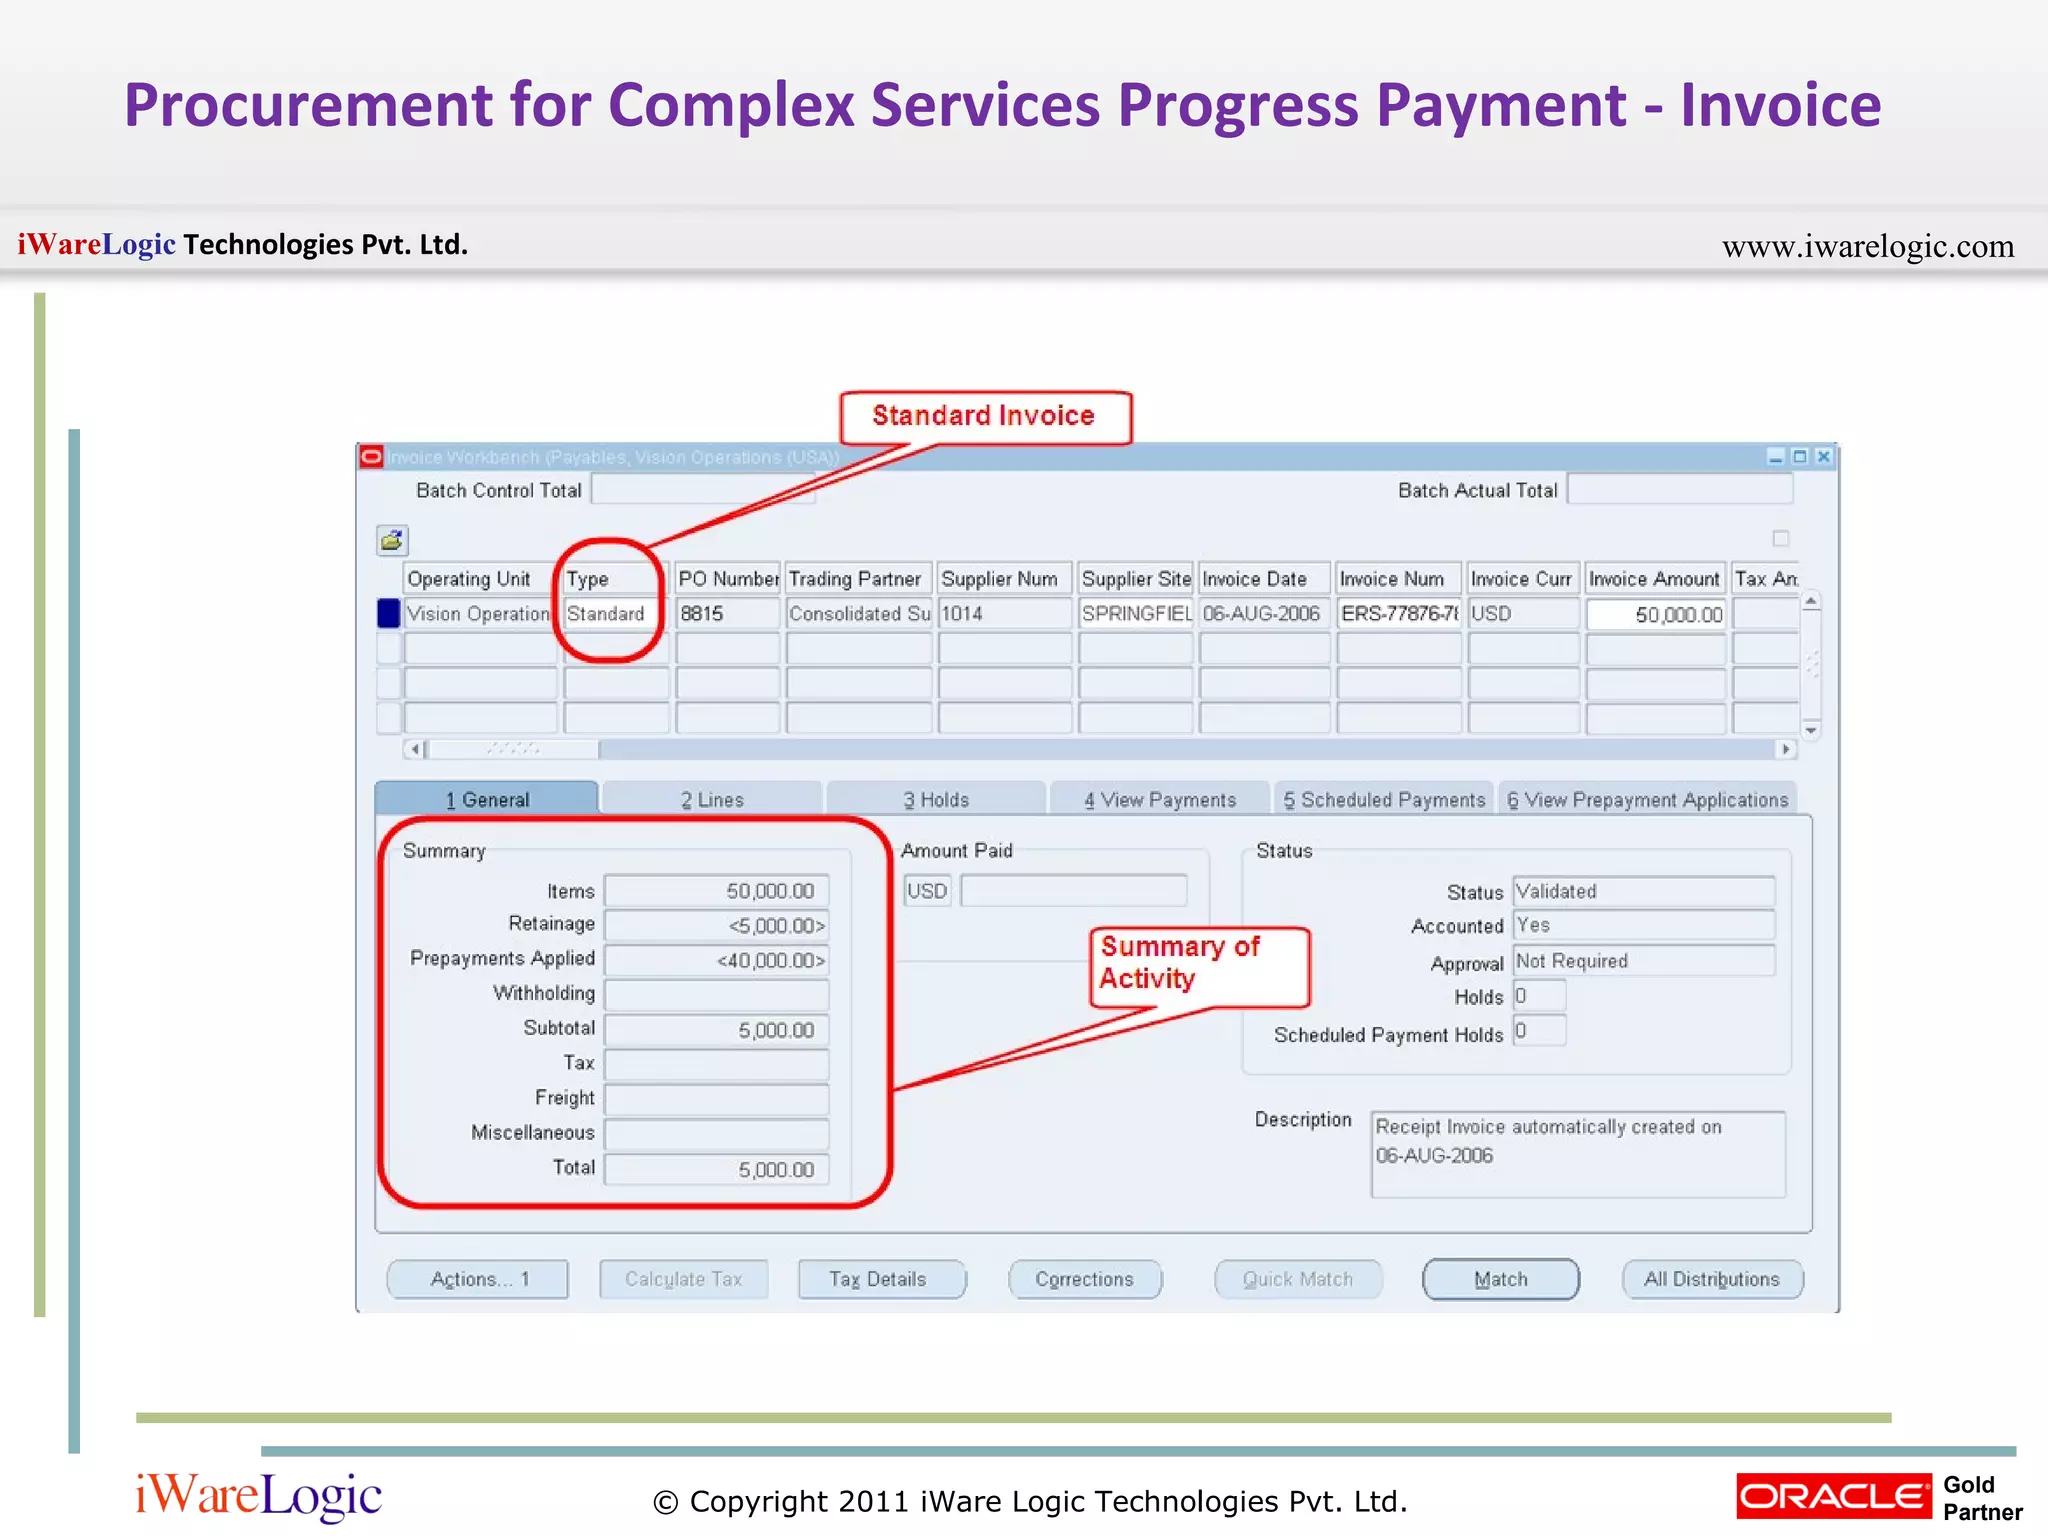The image size is (2048, 1536).
Task: Click the Prepayments Applied field <40,000.00>
Action: [x=717, y=960]
